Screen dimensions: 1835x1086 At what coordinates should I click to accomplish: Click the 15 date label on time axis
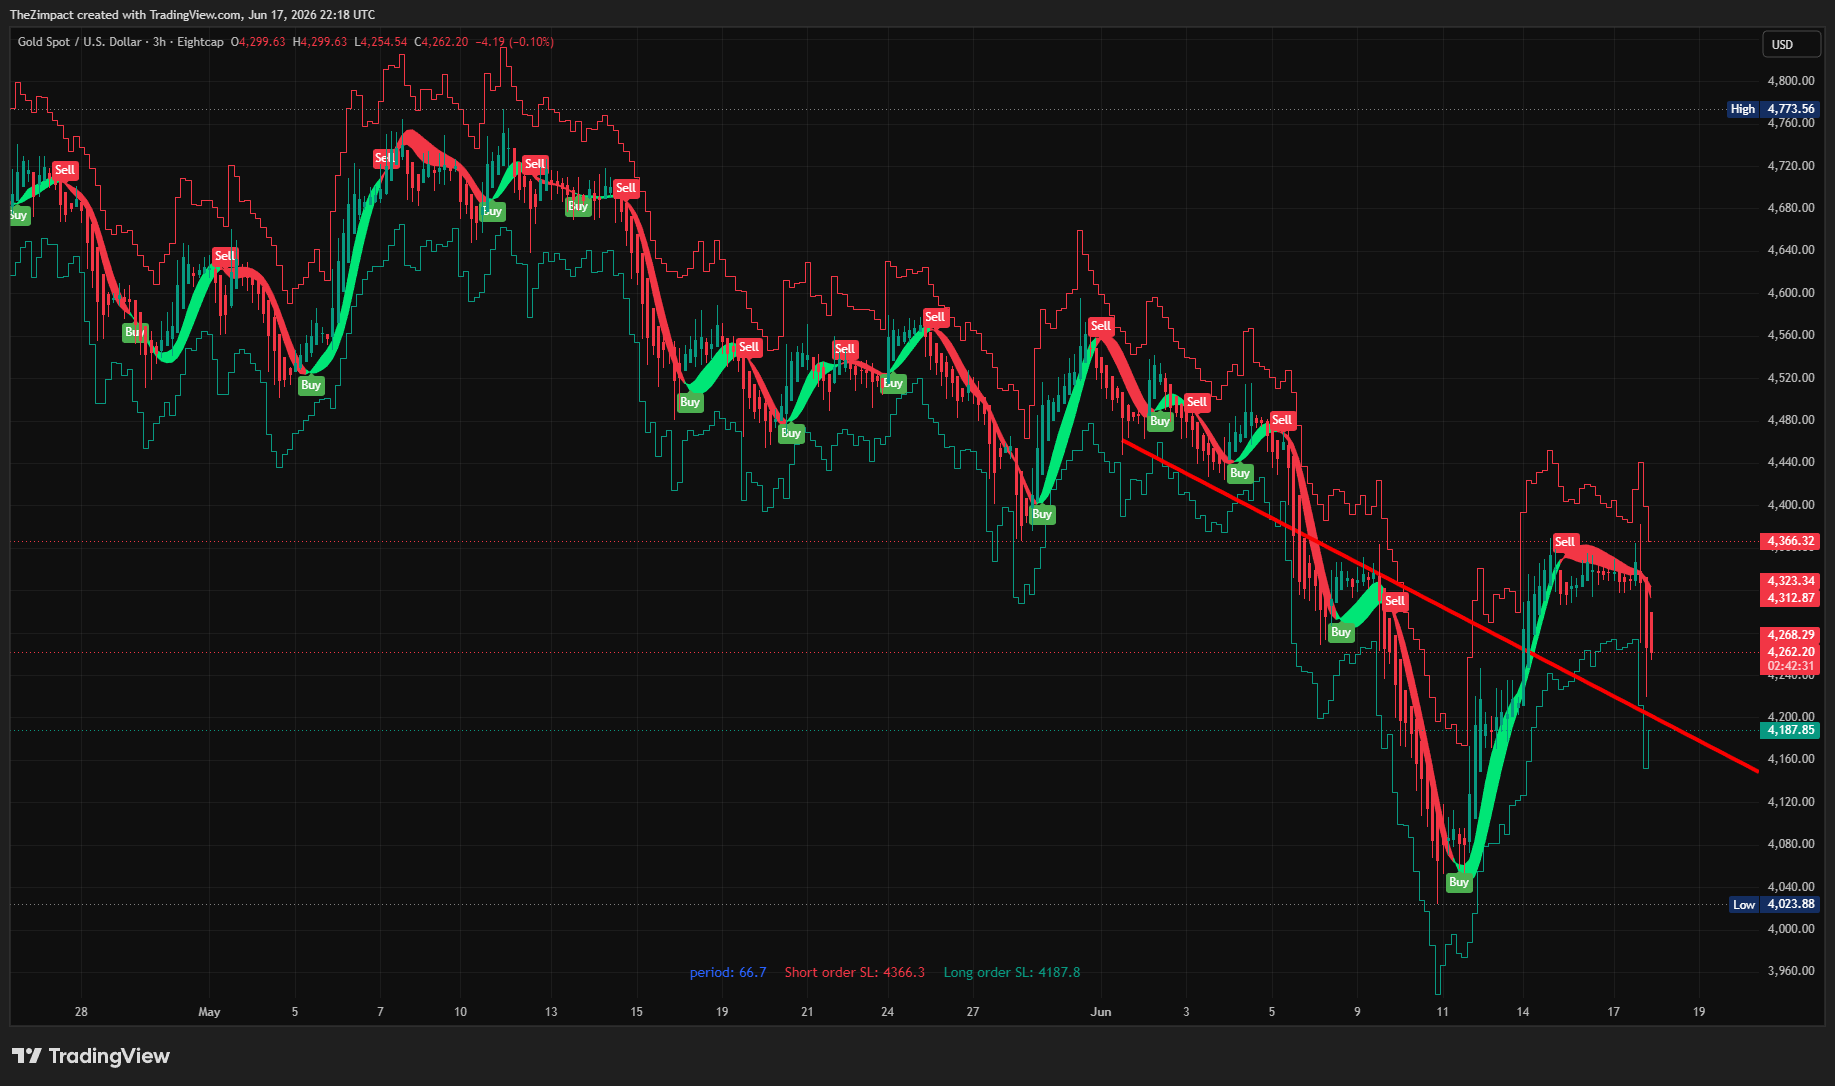[636, 1012]
